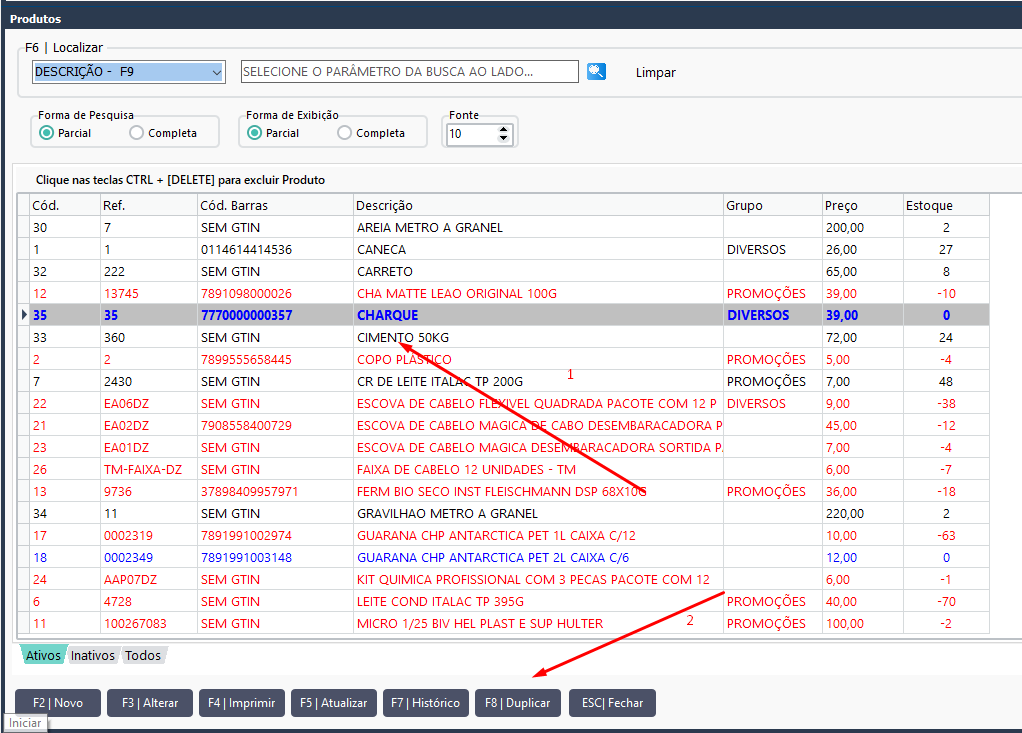The image size is (1022, 733).
Task: Click the F4 | Imprimir button
Action: pos(242,703)
